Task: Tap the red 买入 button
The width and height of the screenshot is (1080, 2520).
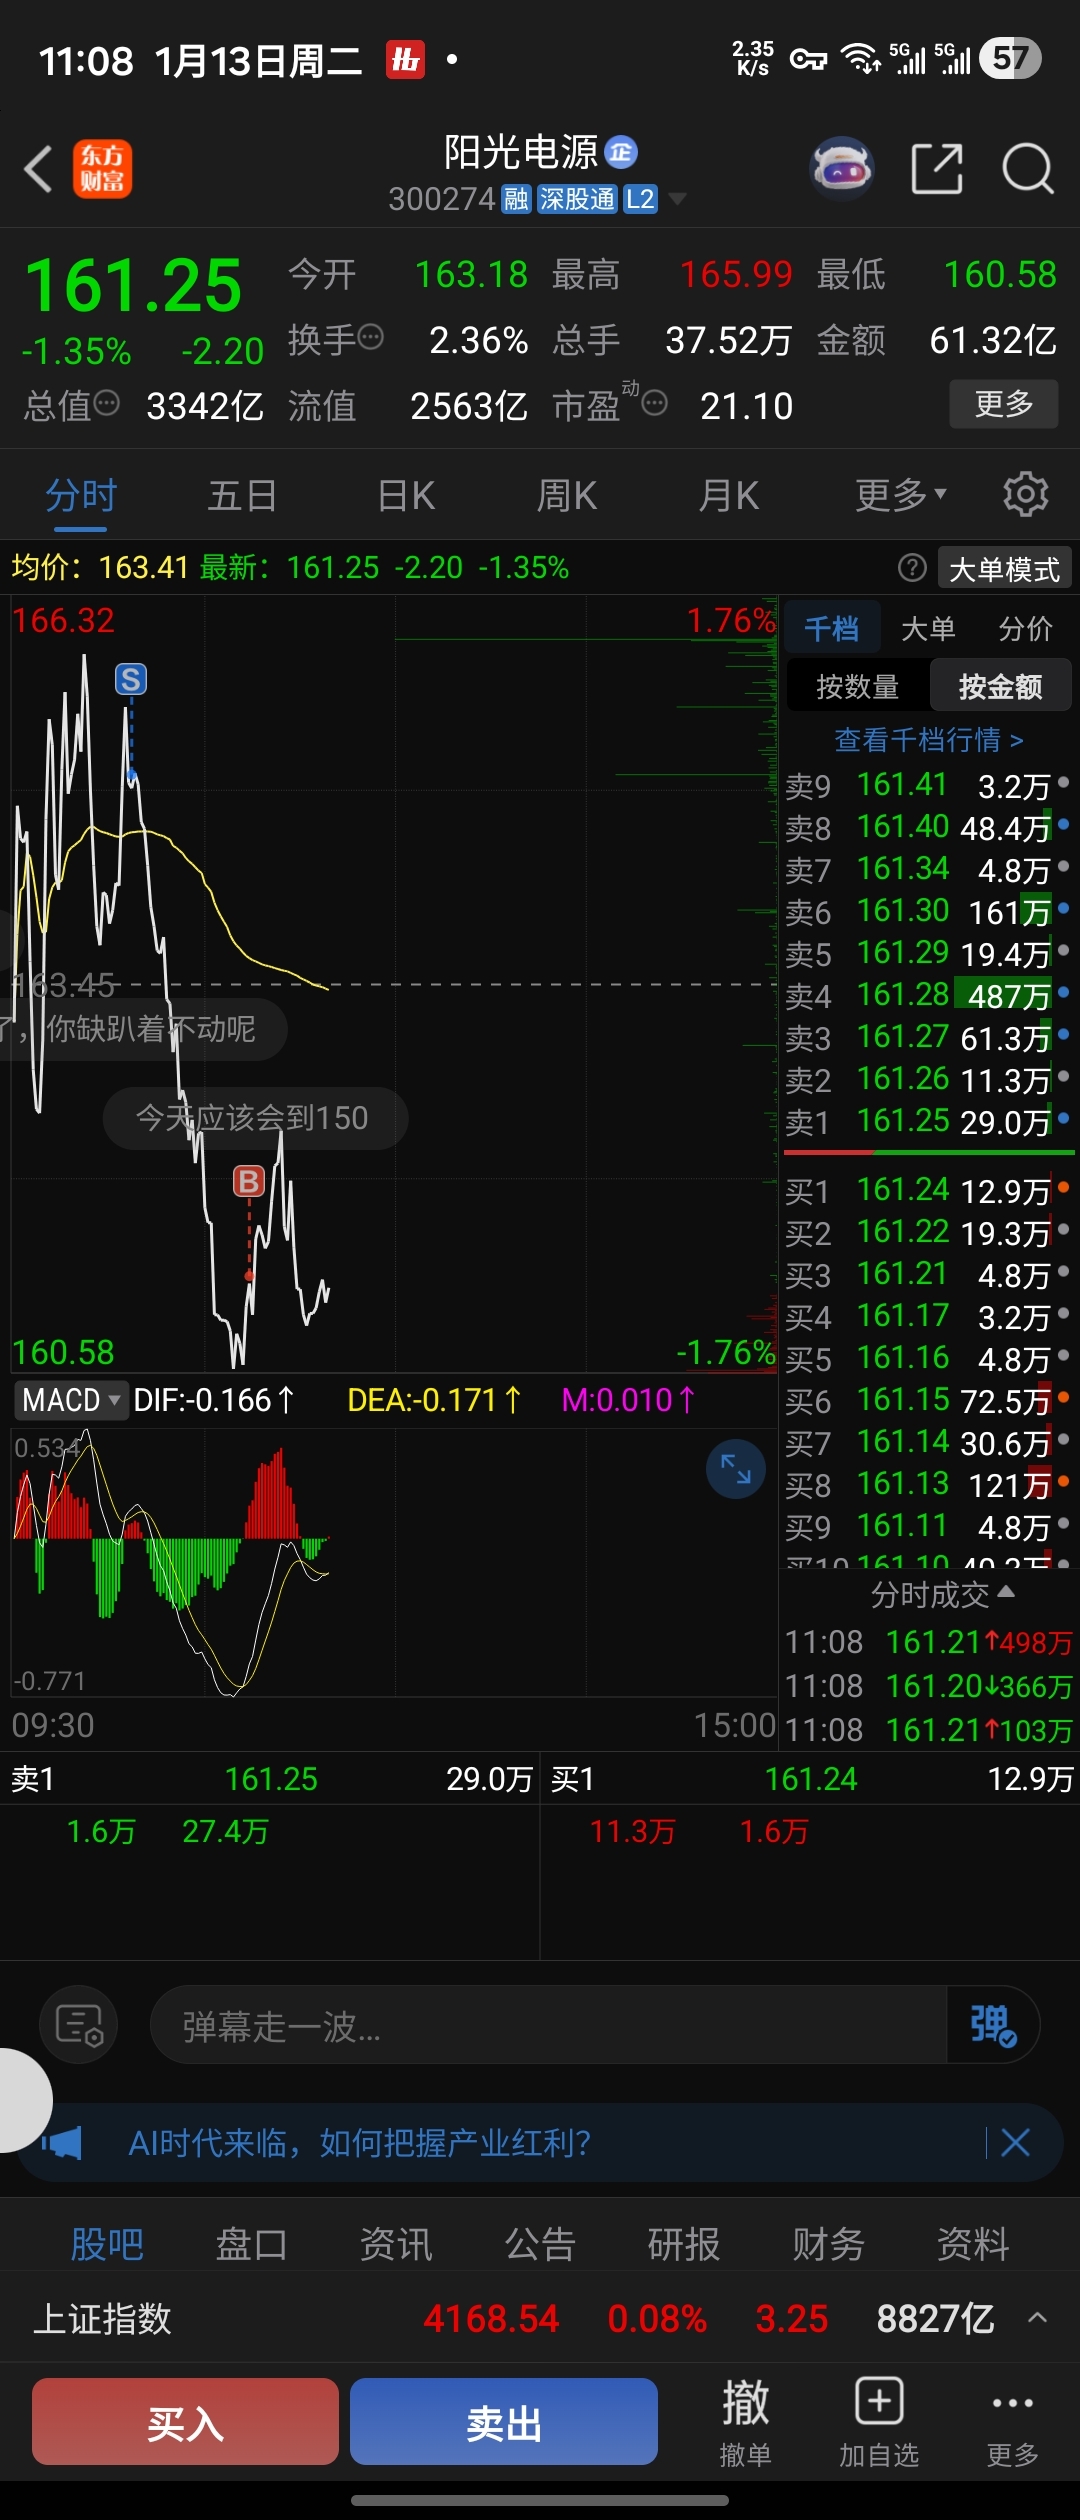Action: (185, 2421)
